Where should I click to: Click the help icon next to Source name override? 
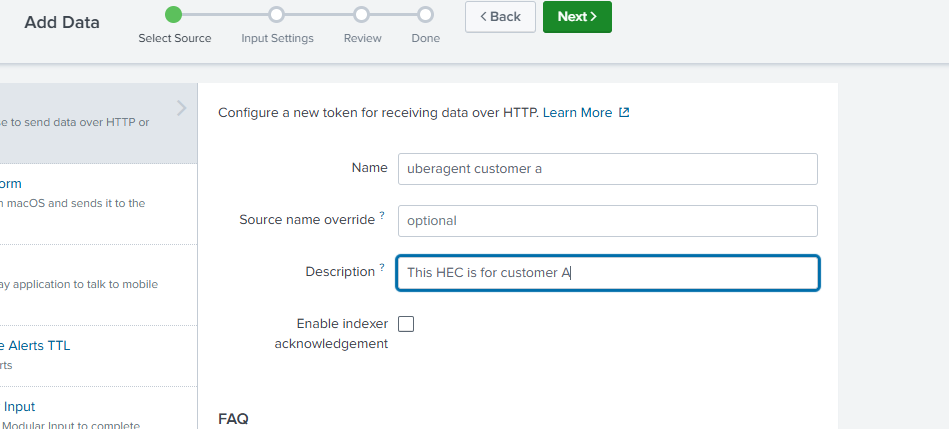point(382,215)
